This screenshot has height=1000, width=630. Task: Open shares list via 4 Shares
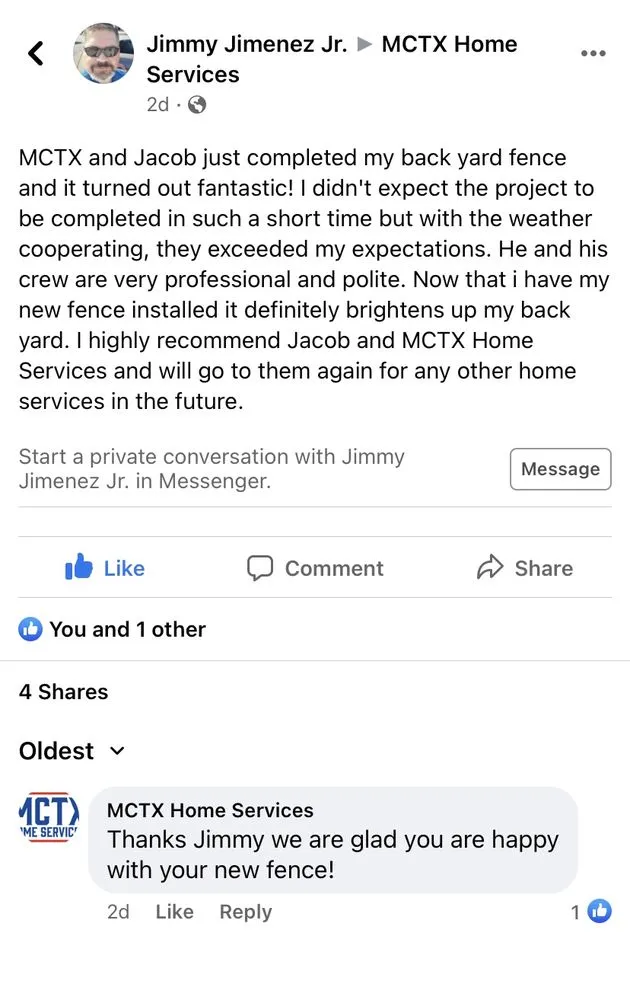(x=63, y=691)
